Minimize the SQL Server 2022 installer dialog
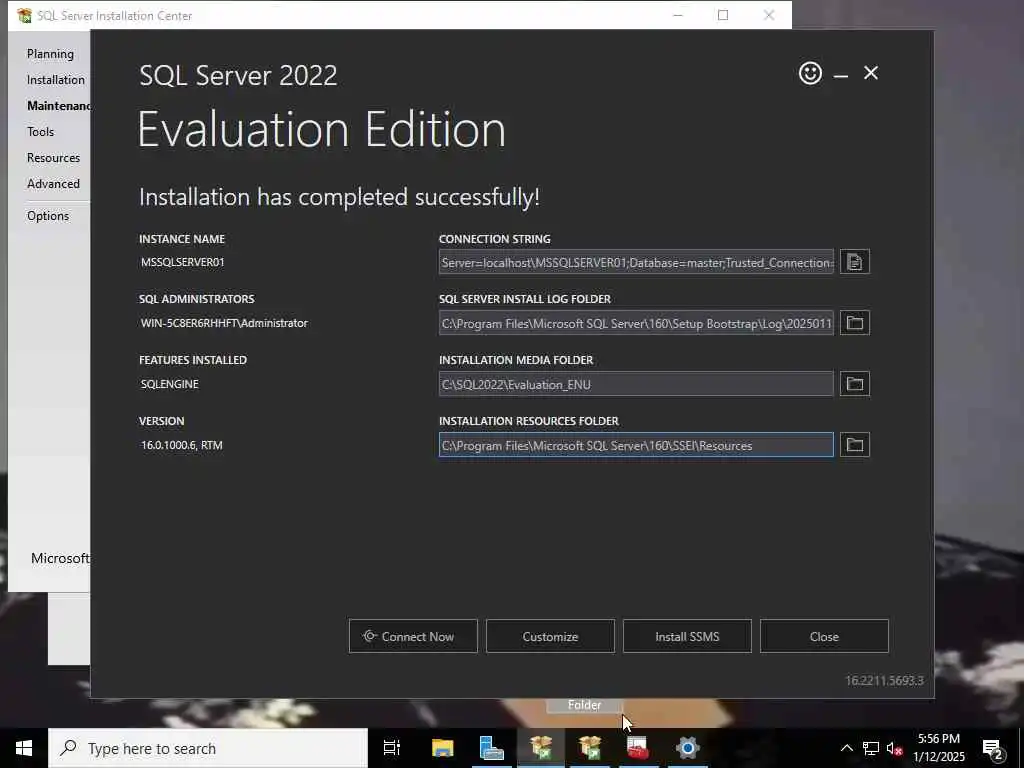 (840, 76)
